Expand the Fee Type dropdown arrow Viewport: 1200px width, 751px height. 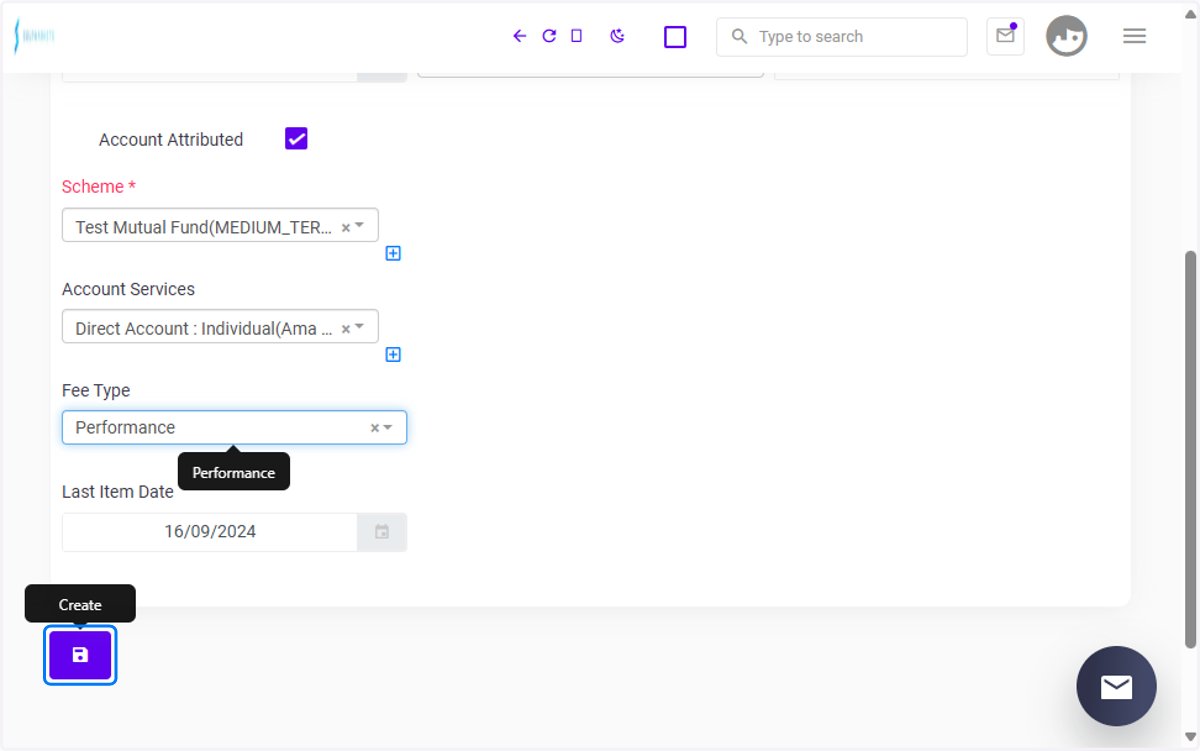[x=388, y=427]
